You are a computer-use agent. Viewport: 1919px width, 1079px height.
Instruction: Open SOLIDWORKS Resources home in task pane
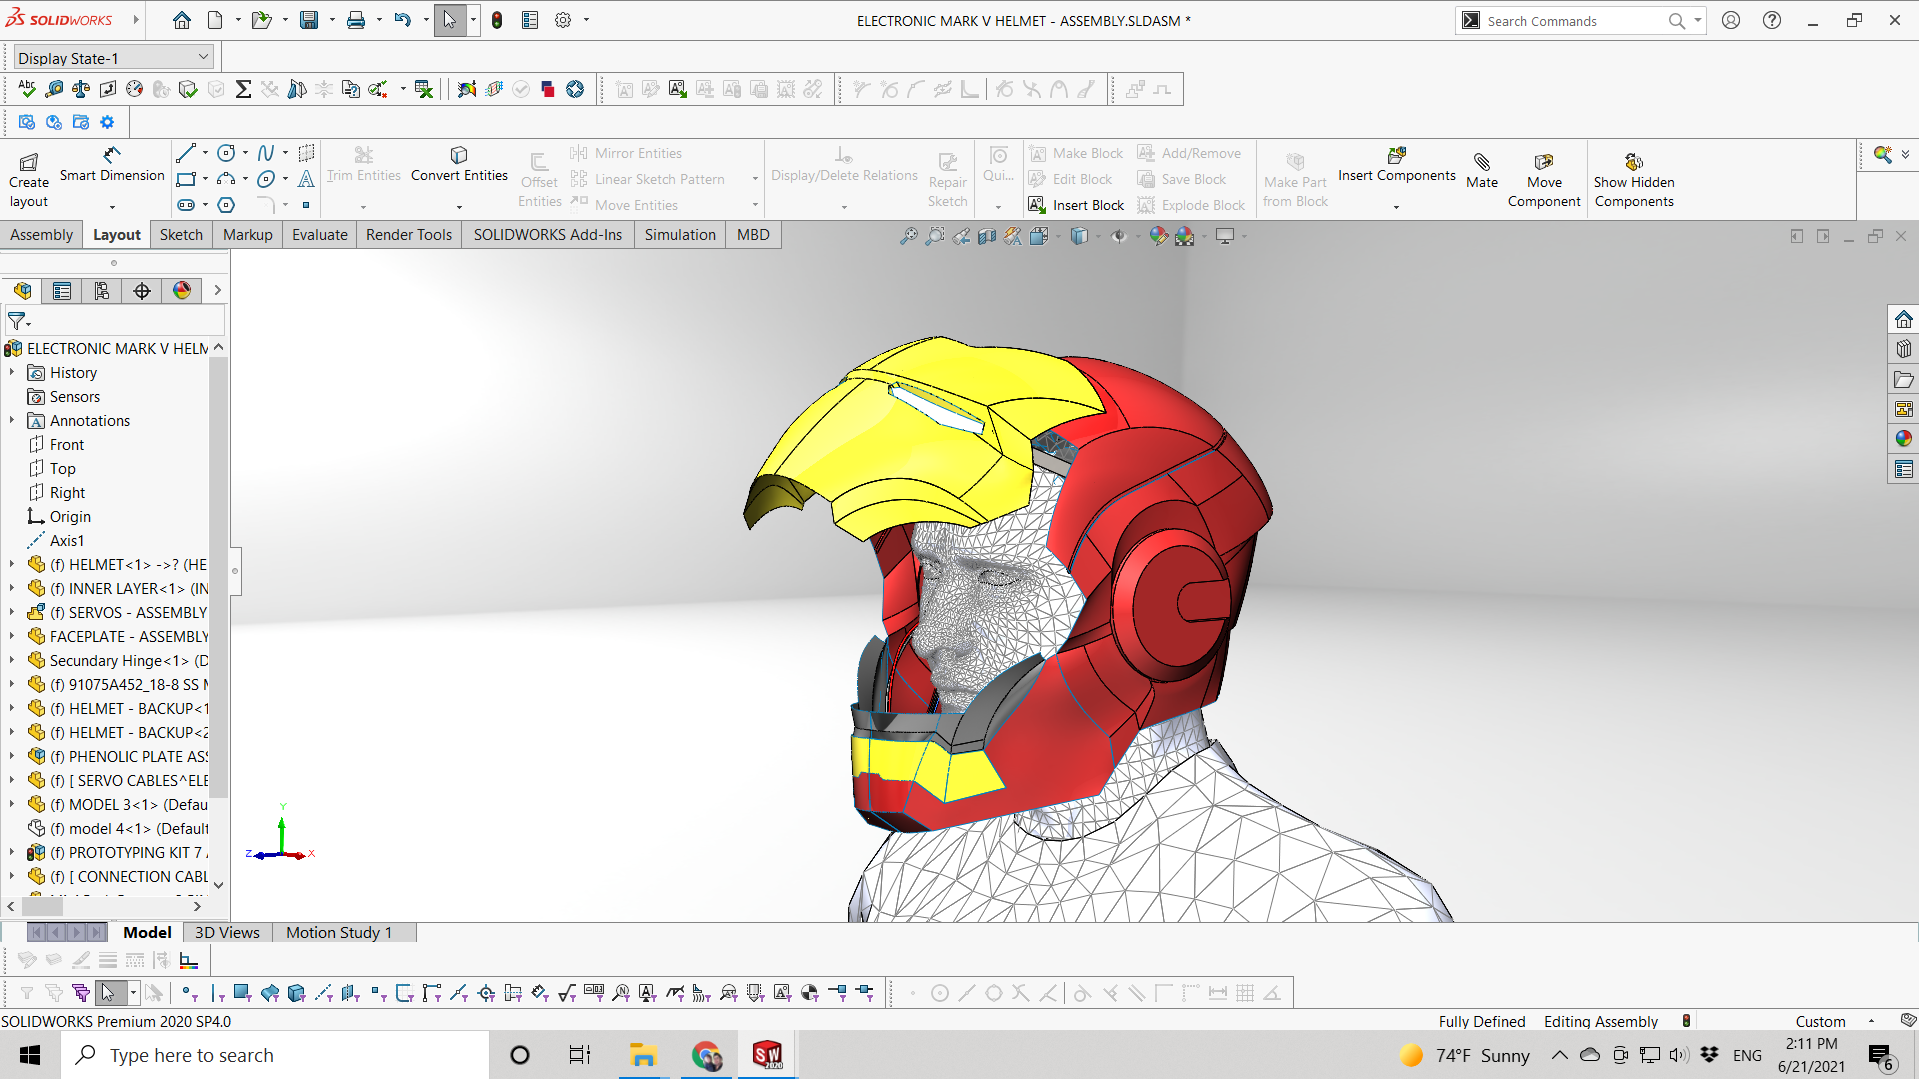click(x=1903, y=320)
